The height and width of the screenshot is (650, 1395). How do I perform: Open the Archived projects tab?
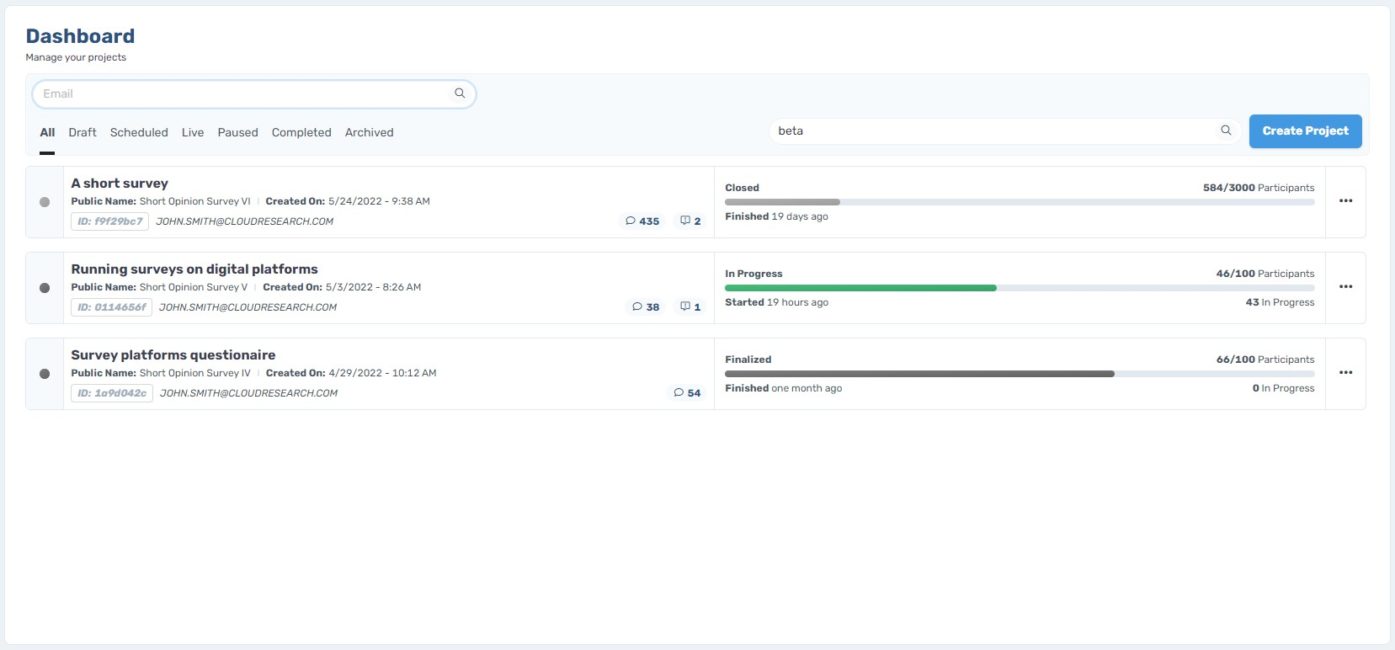coord(369,131)
